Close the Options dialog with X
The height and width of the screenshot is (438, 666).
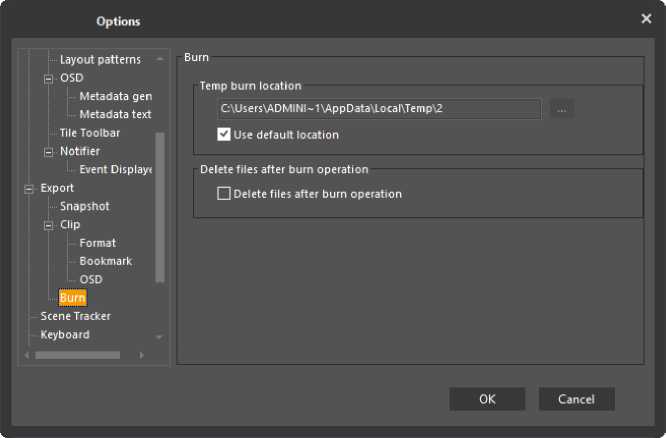(646, 19)
